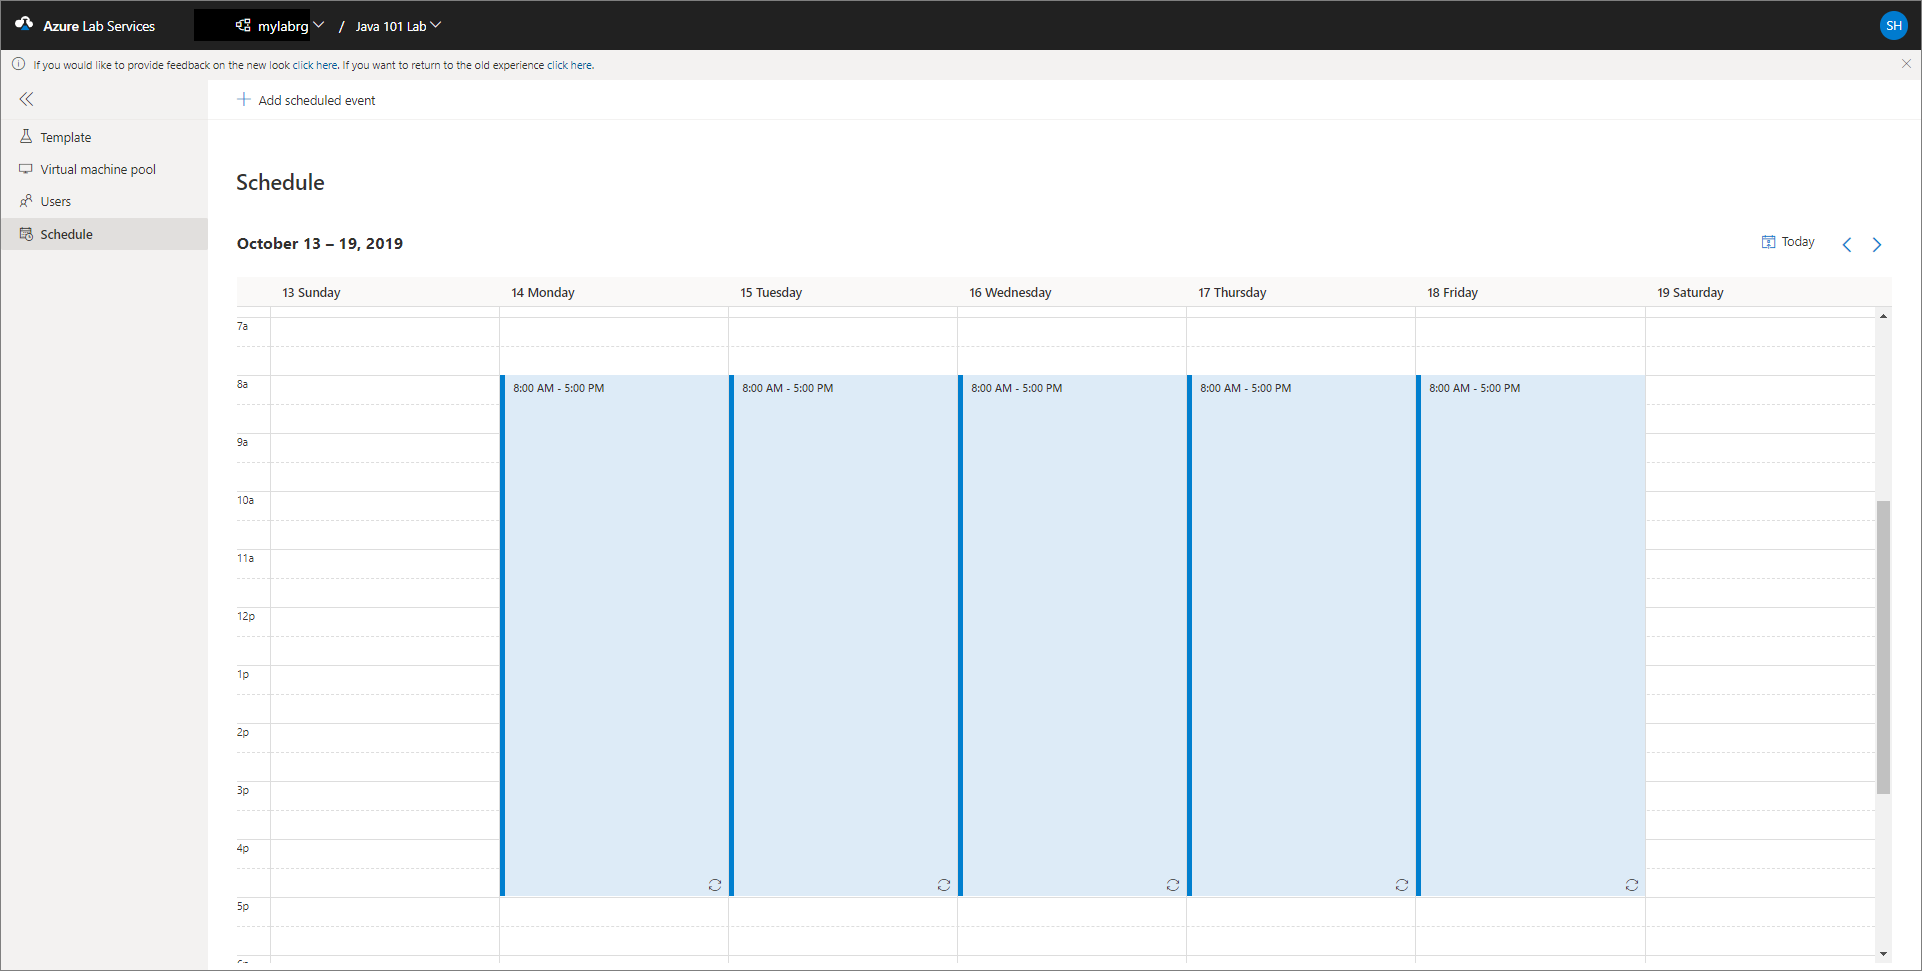
Task: Collapse the left navigation sidebar
Action: tap(26, 98)
